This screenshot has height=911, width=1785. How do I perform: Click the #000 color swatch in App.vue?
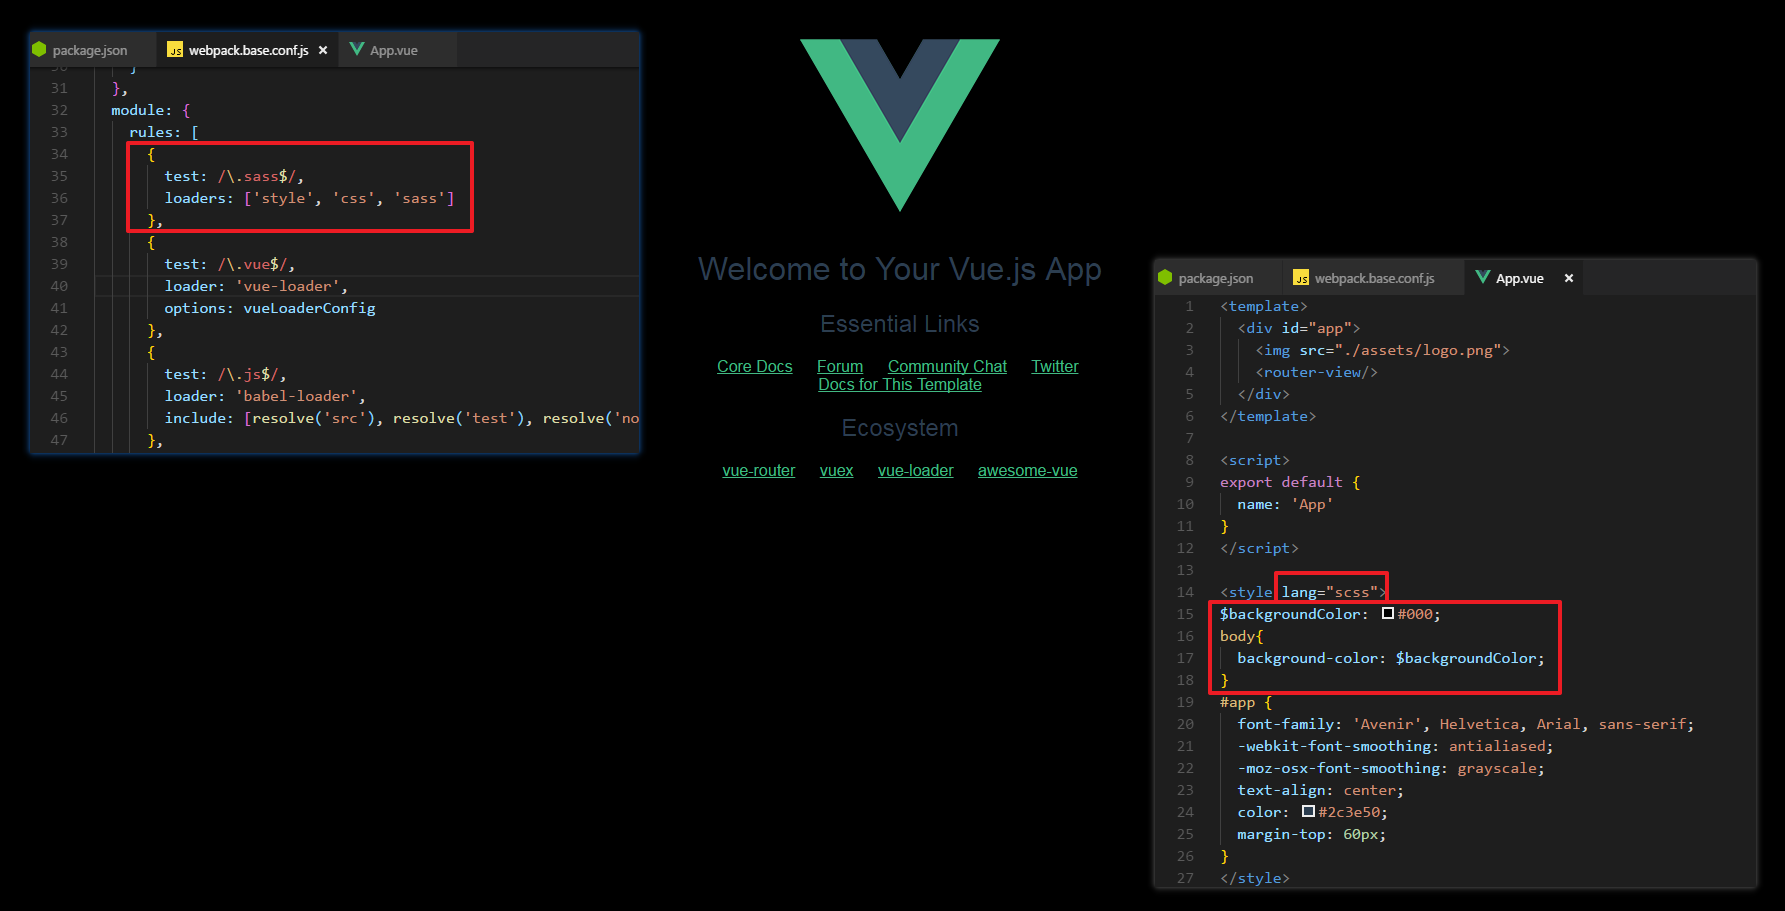[x=1388, y=613]
